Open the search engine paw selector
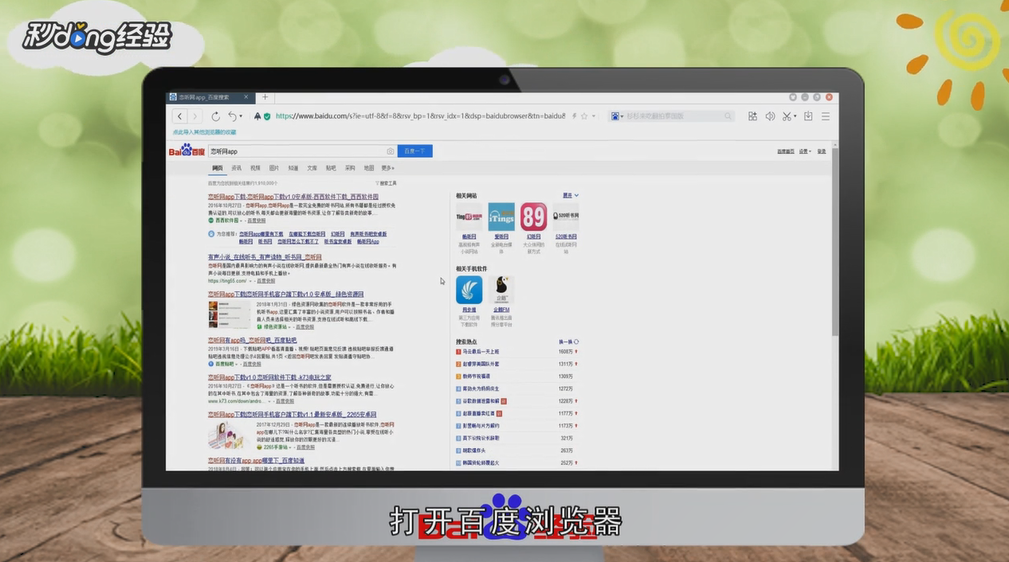The image size is (1009, 562). click(x=616, y=117)
